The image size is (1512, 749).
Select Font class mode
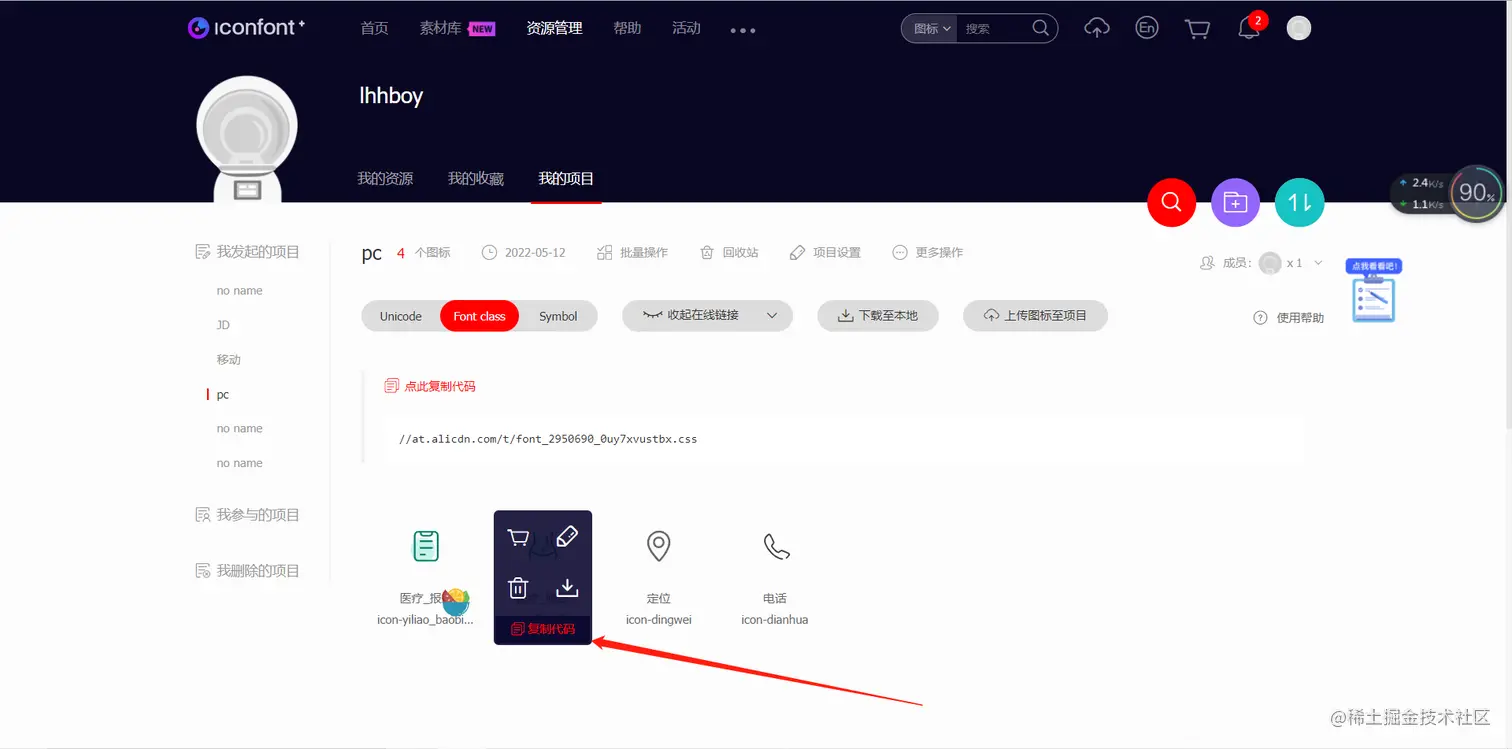point(480,316)
